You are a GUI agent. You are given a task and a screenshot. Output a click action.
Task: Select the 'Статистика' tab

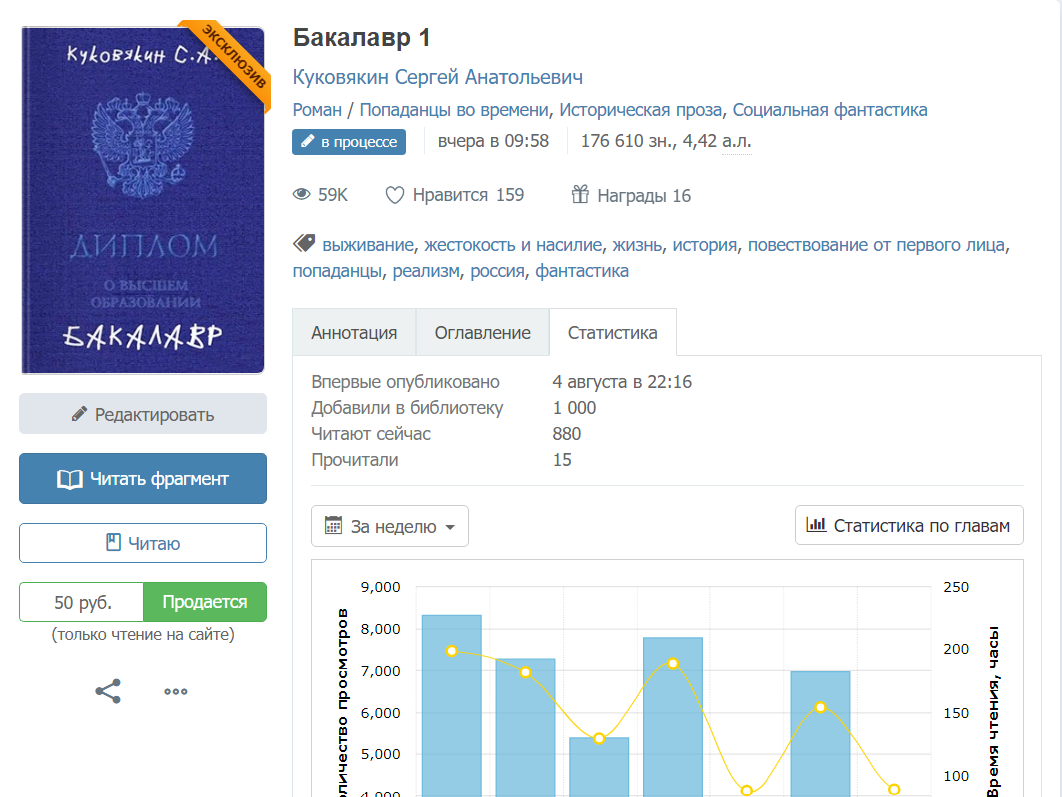(612, 333)
